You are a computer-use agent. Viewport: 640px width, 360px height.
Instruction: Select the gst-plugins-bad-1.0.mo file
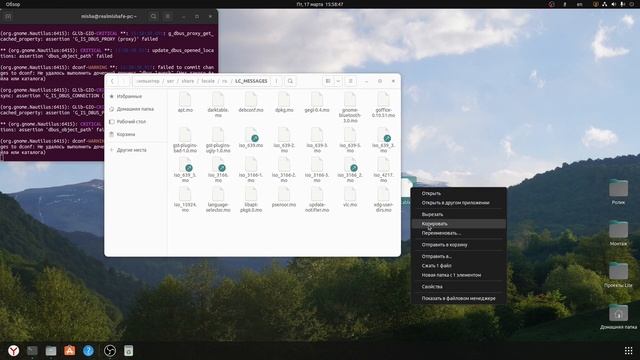(x=185, y=140)
